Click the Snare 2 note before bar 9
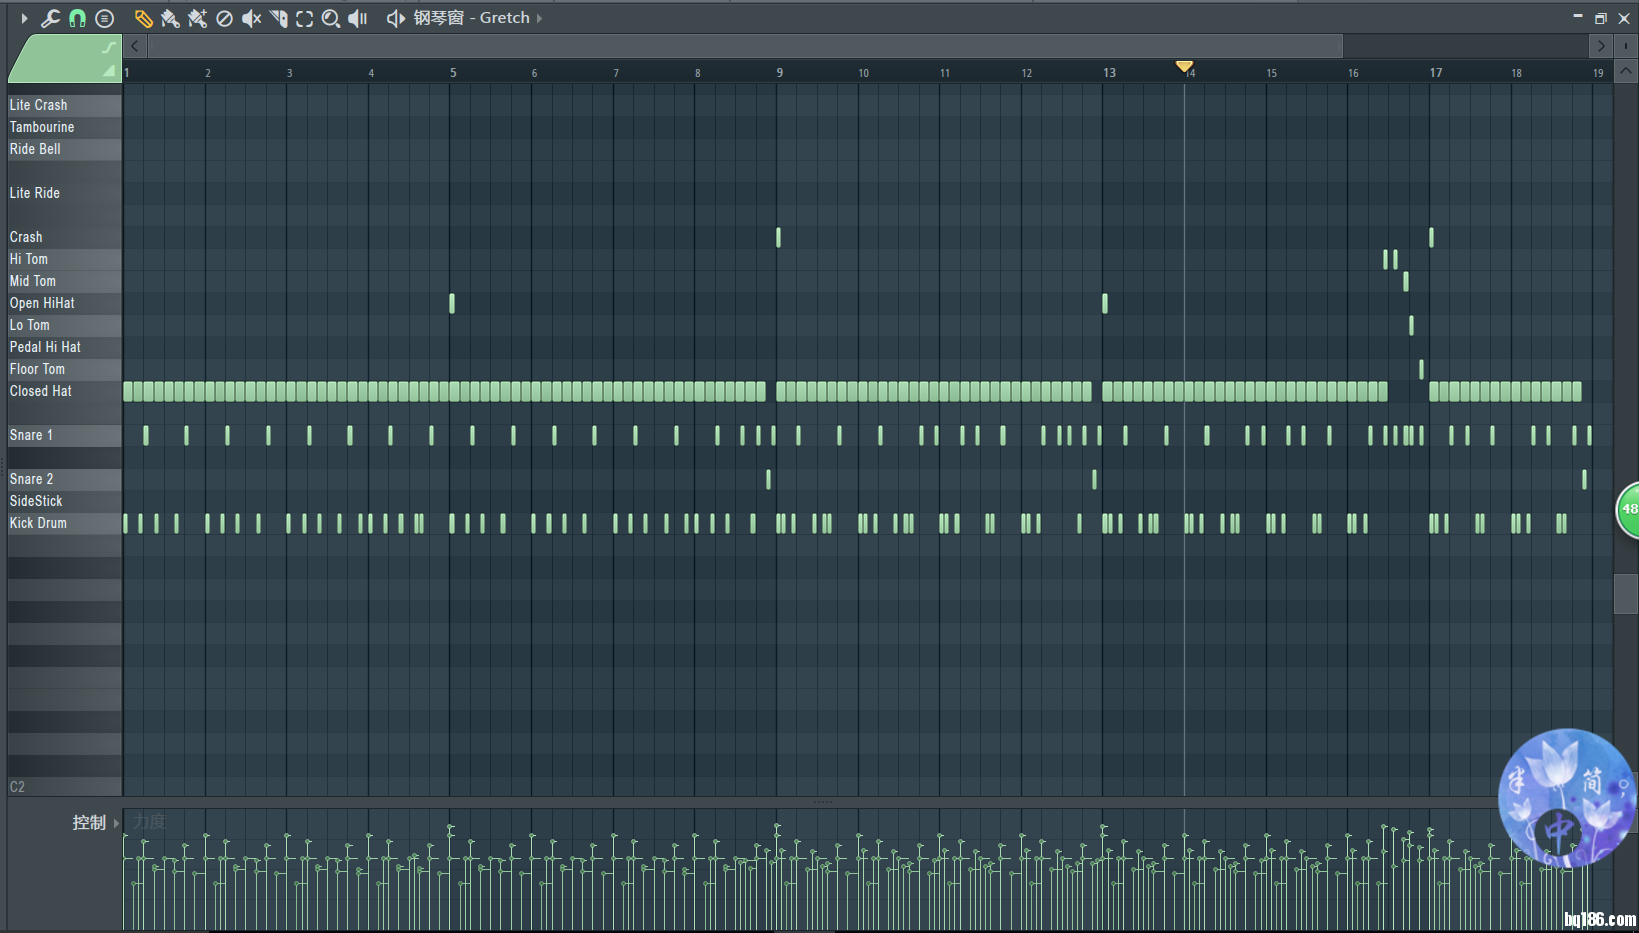1639x933 pixels. 768,479
